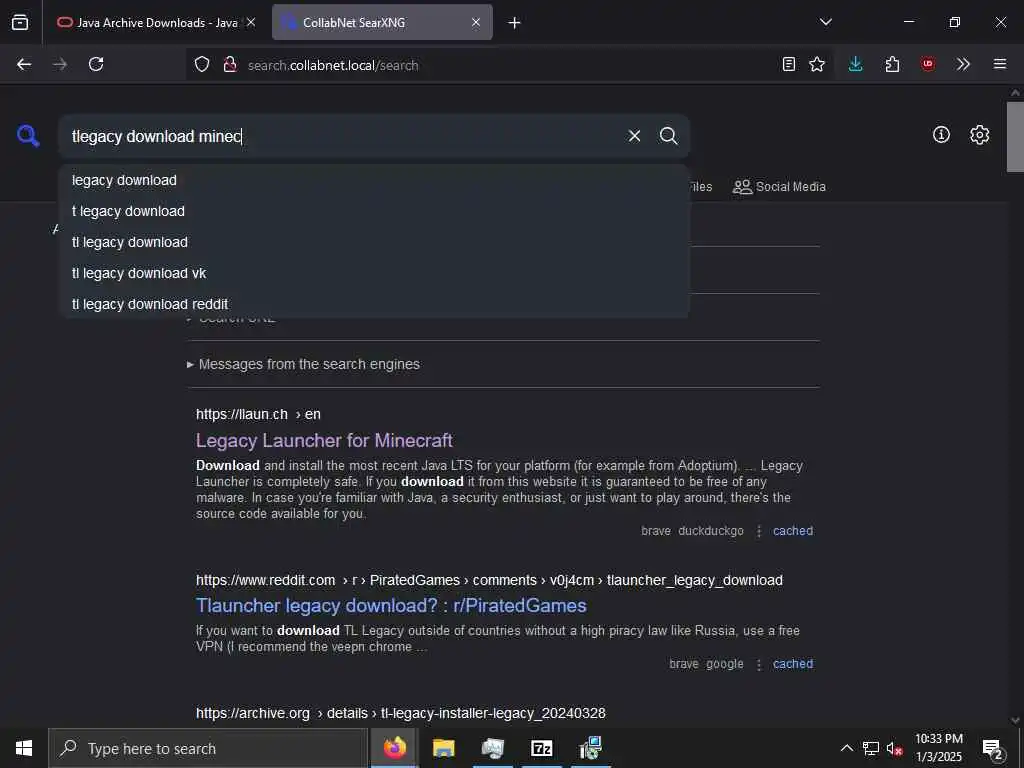The height and width of the screenshot is (768, 1024).
Task: Select the CollabNet SearXNG tab
Action: (381, 22)
